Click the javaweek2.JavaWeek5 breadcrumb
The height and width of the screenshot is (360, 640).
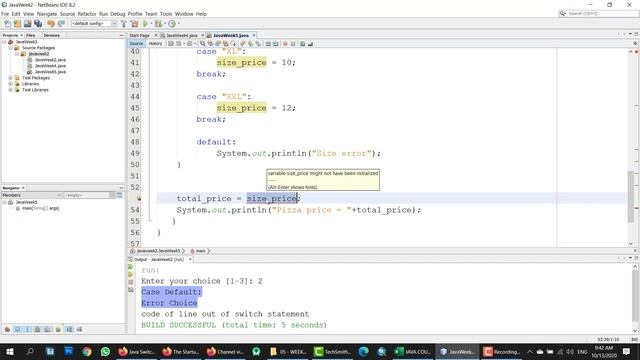tap(158, 251)
